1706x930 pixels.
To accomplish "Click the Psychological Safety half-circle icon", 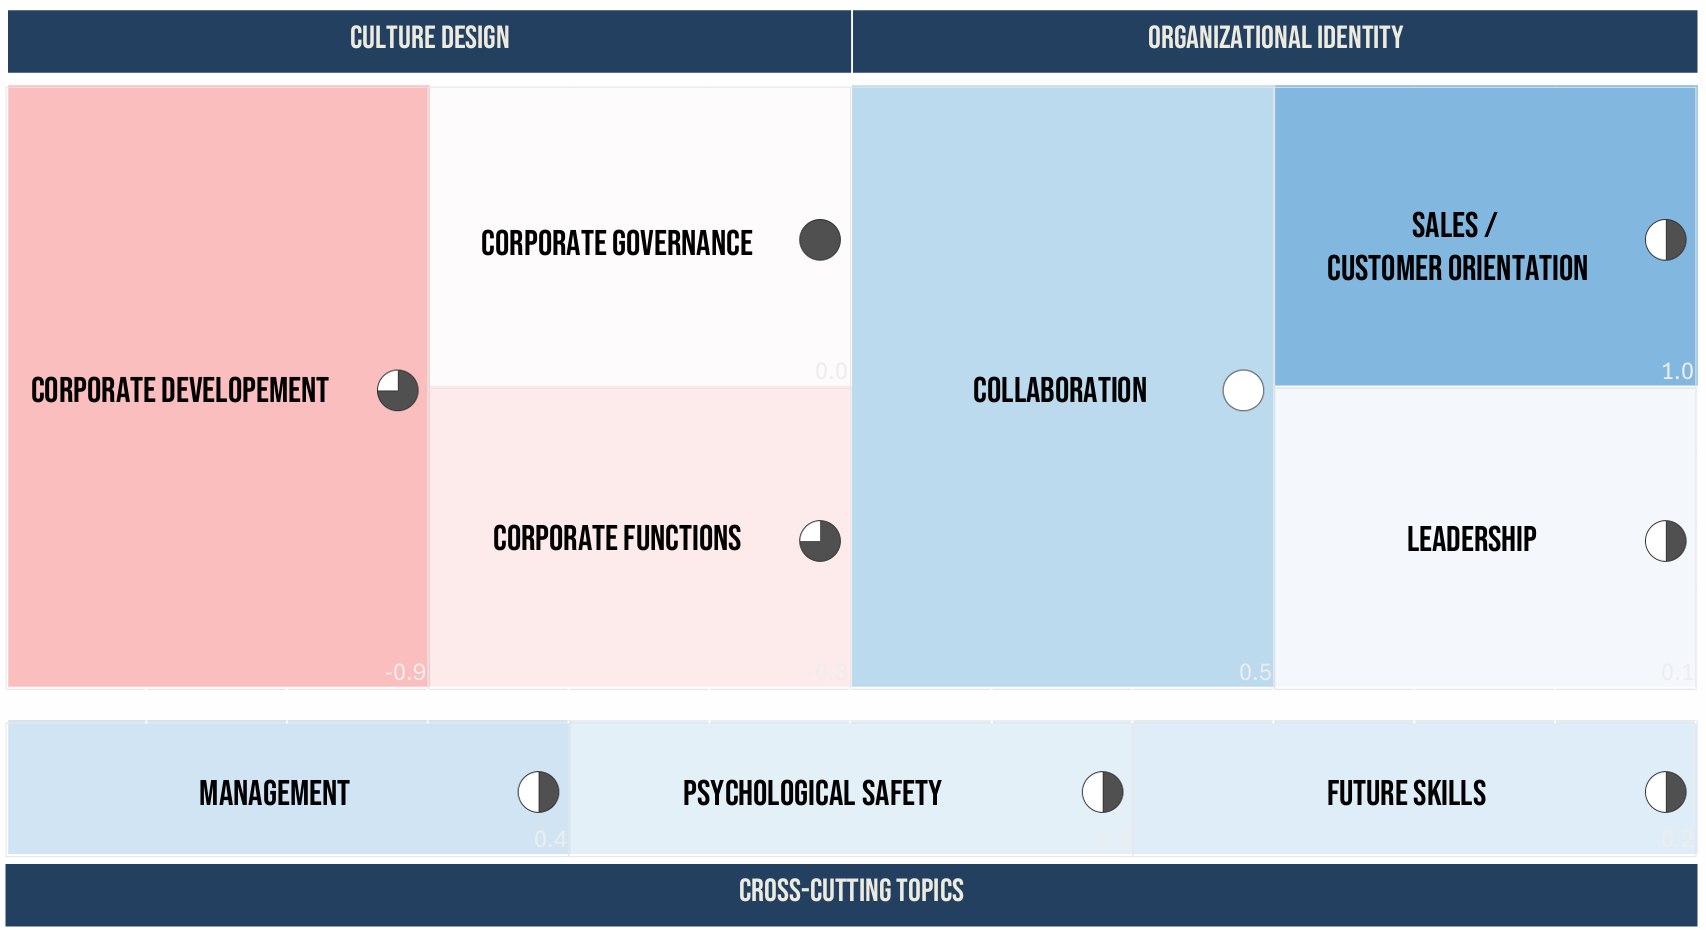I will click(x=1102, y=792).
